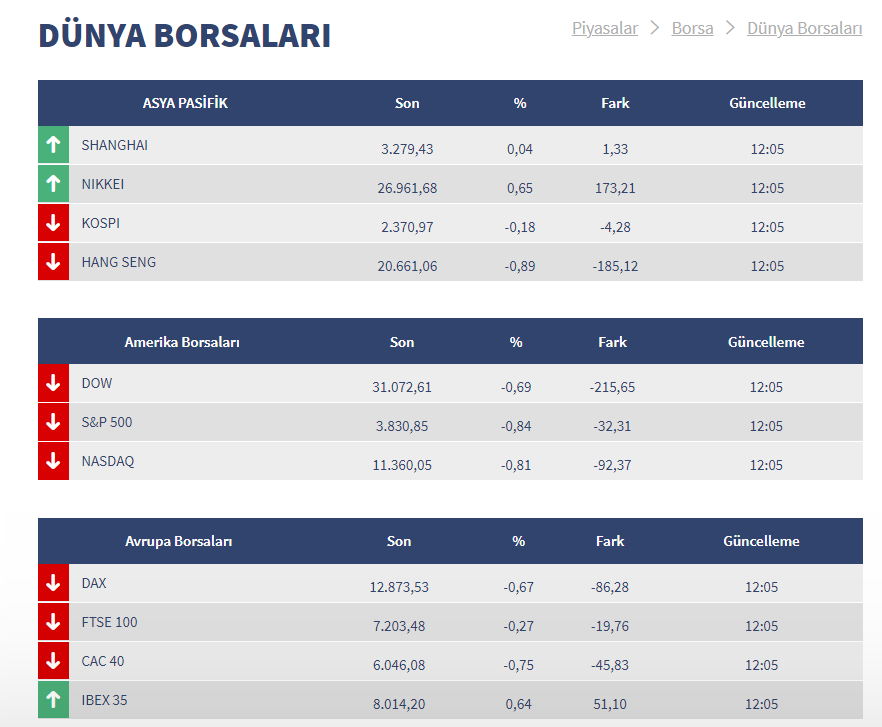Click the Fark column header in America table
The width and height of the screenshot is (882, 727).
tap(612, 342)
